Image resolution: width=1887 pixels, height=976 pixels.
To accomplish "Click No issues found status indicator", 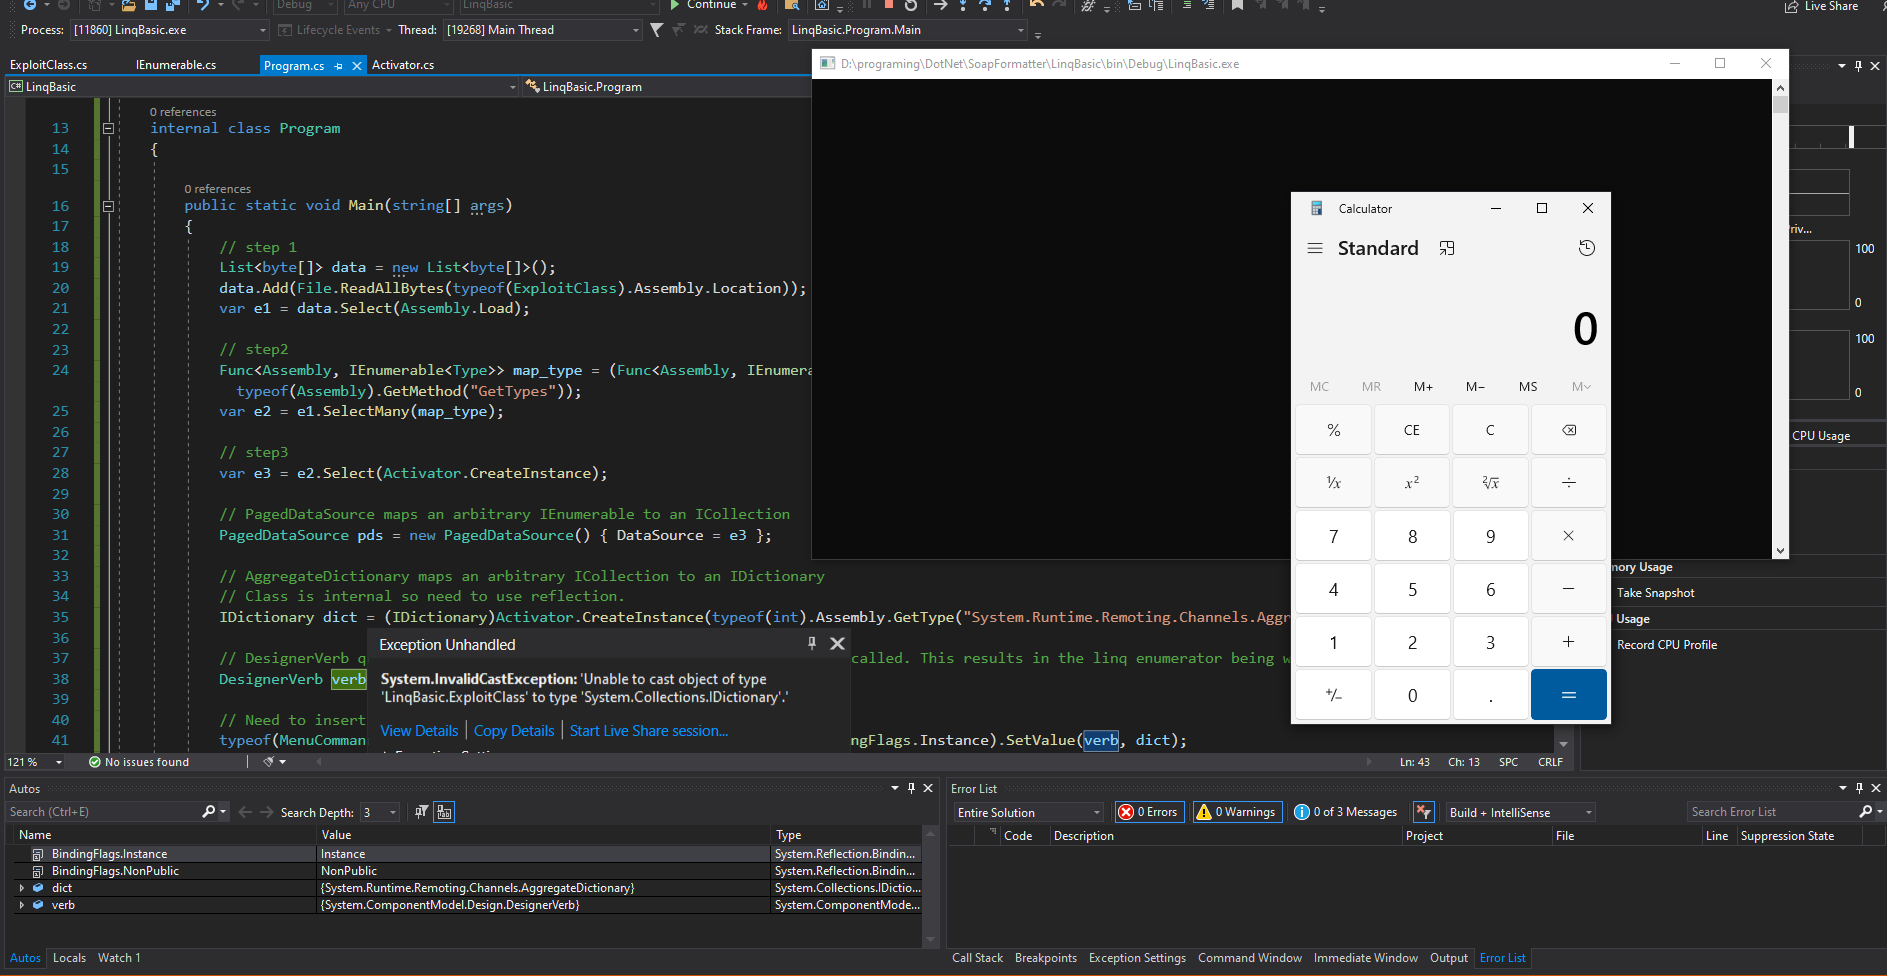I will (x=139, y=762).
